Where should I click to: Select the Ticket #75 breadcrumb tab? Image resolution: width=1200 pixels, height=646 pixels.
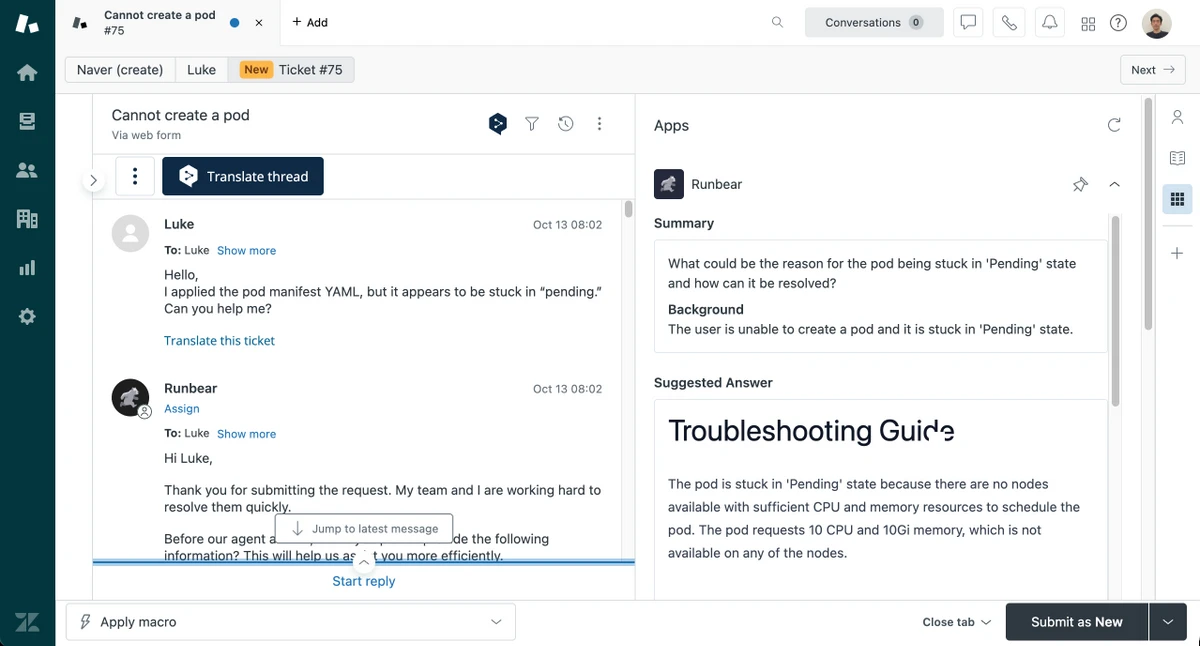coord(291,70)
